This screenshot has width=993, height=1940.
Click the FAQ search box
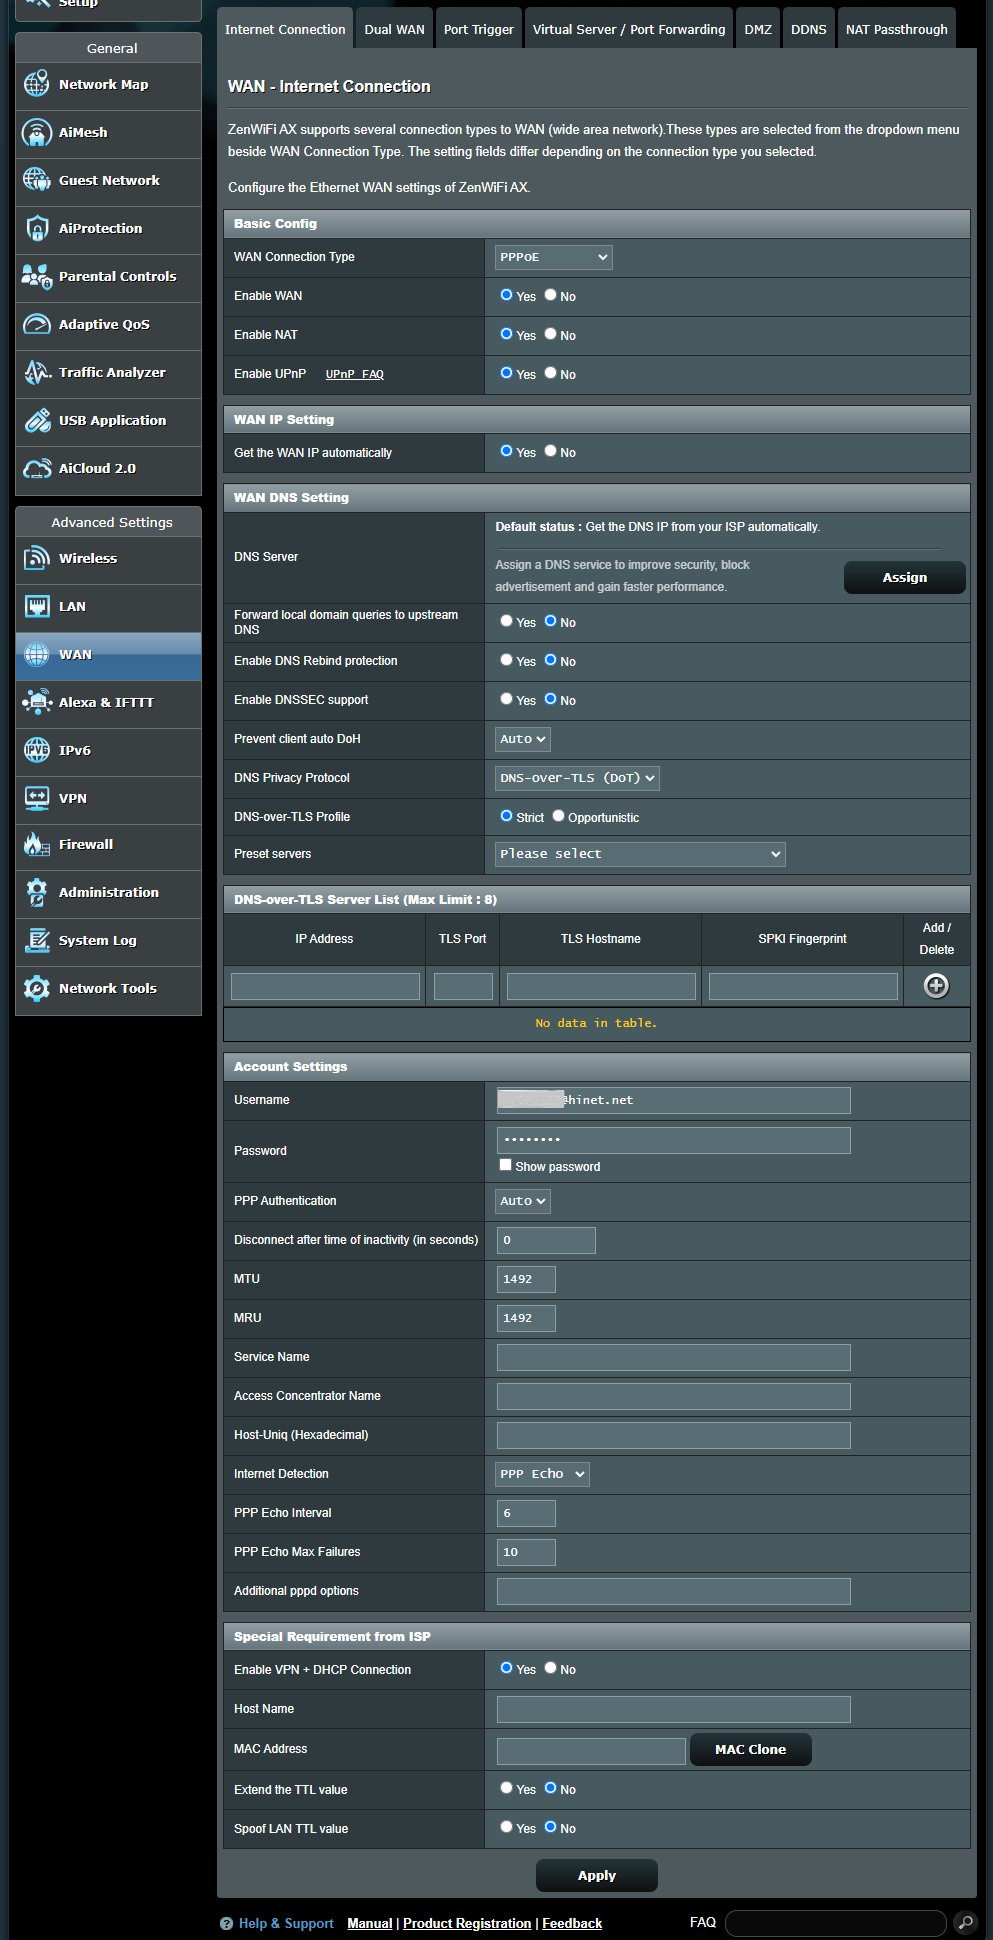pos(836,1923)
